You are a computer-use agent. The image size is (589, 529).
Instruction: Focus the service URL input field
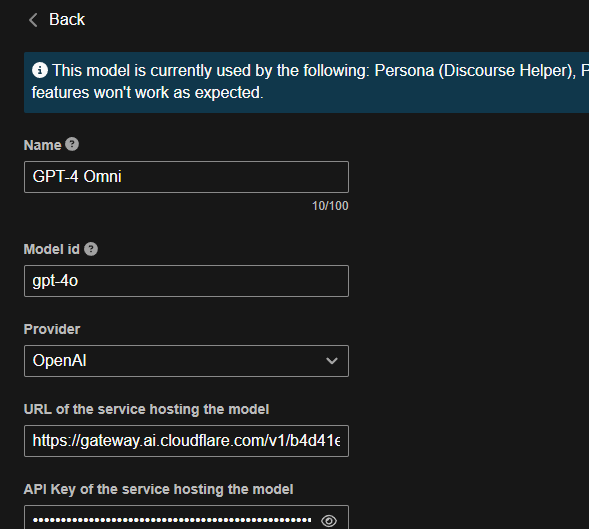tap(186, 441)
